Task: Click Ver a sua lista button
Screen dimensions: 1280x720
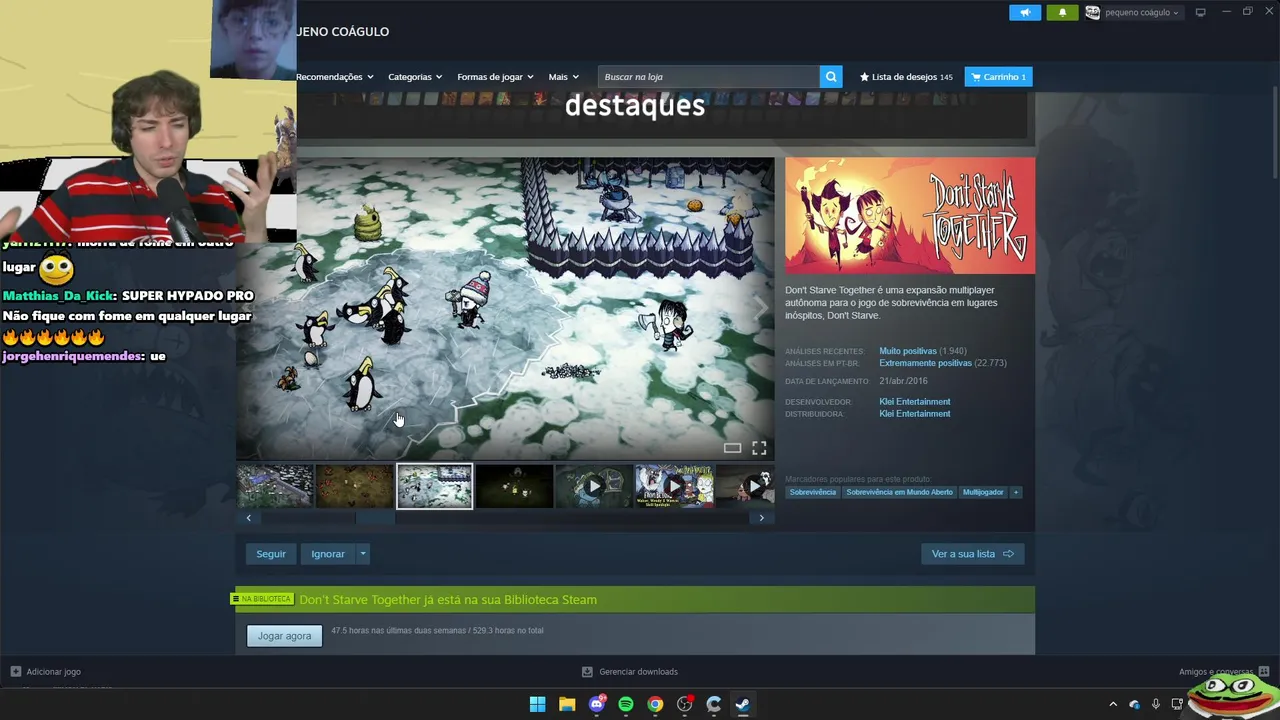Action: point(972,554)
